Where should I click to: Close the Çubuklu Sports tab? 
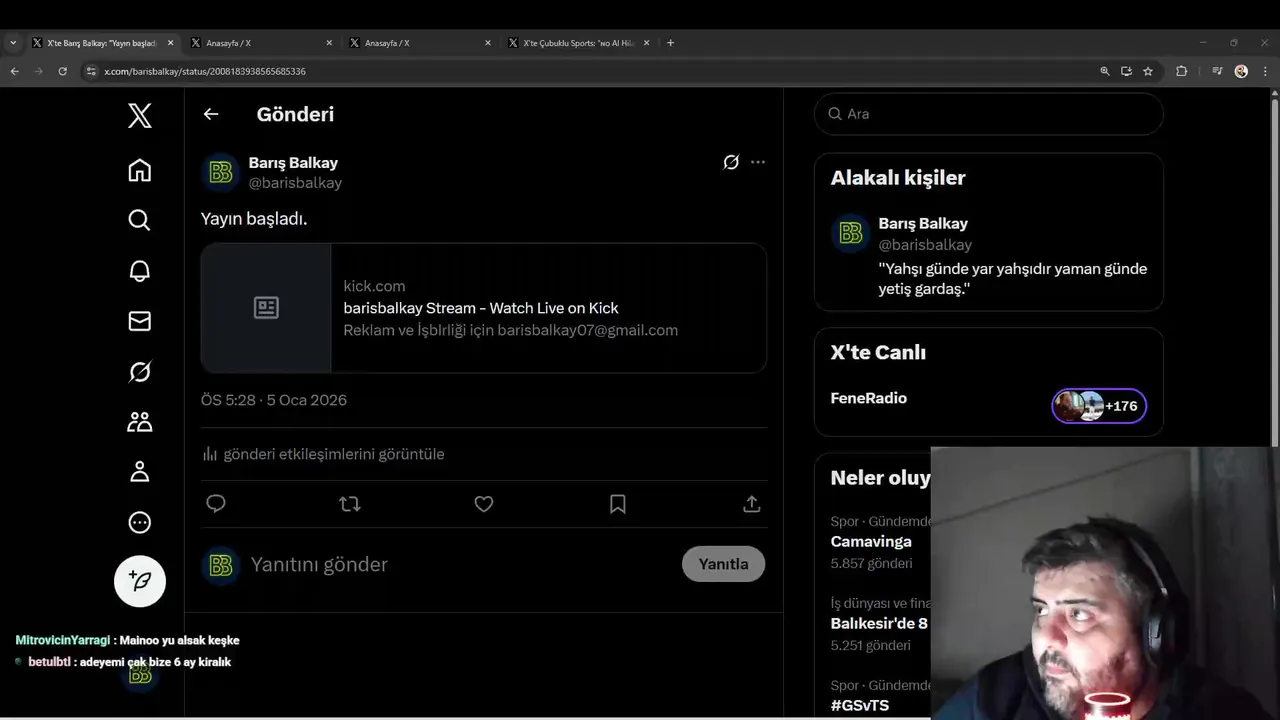646,43
